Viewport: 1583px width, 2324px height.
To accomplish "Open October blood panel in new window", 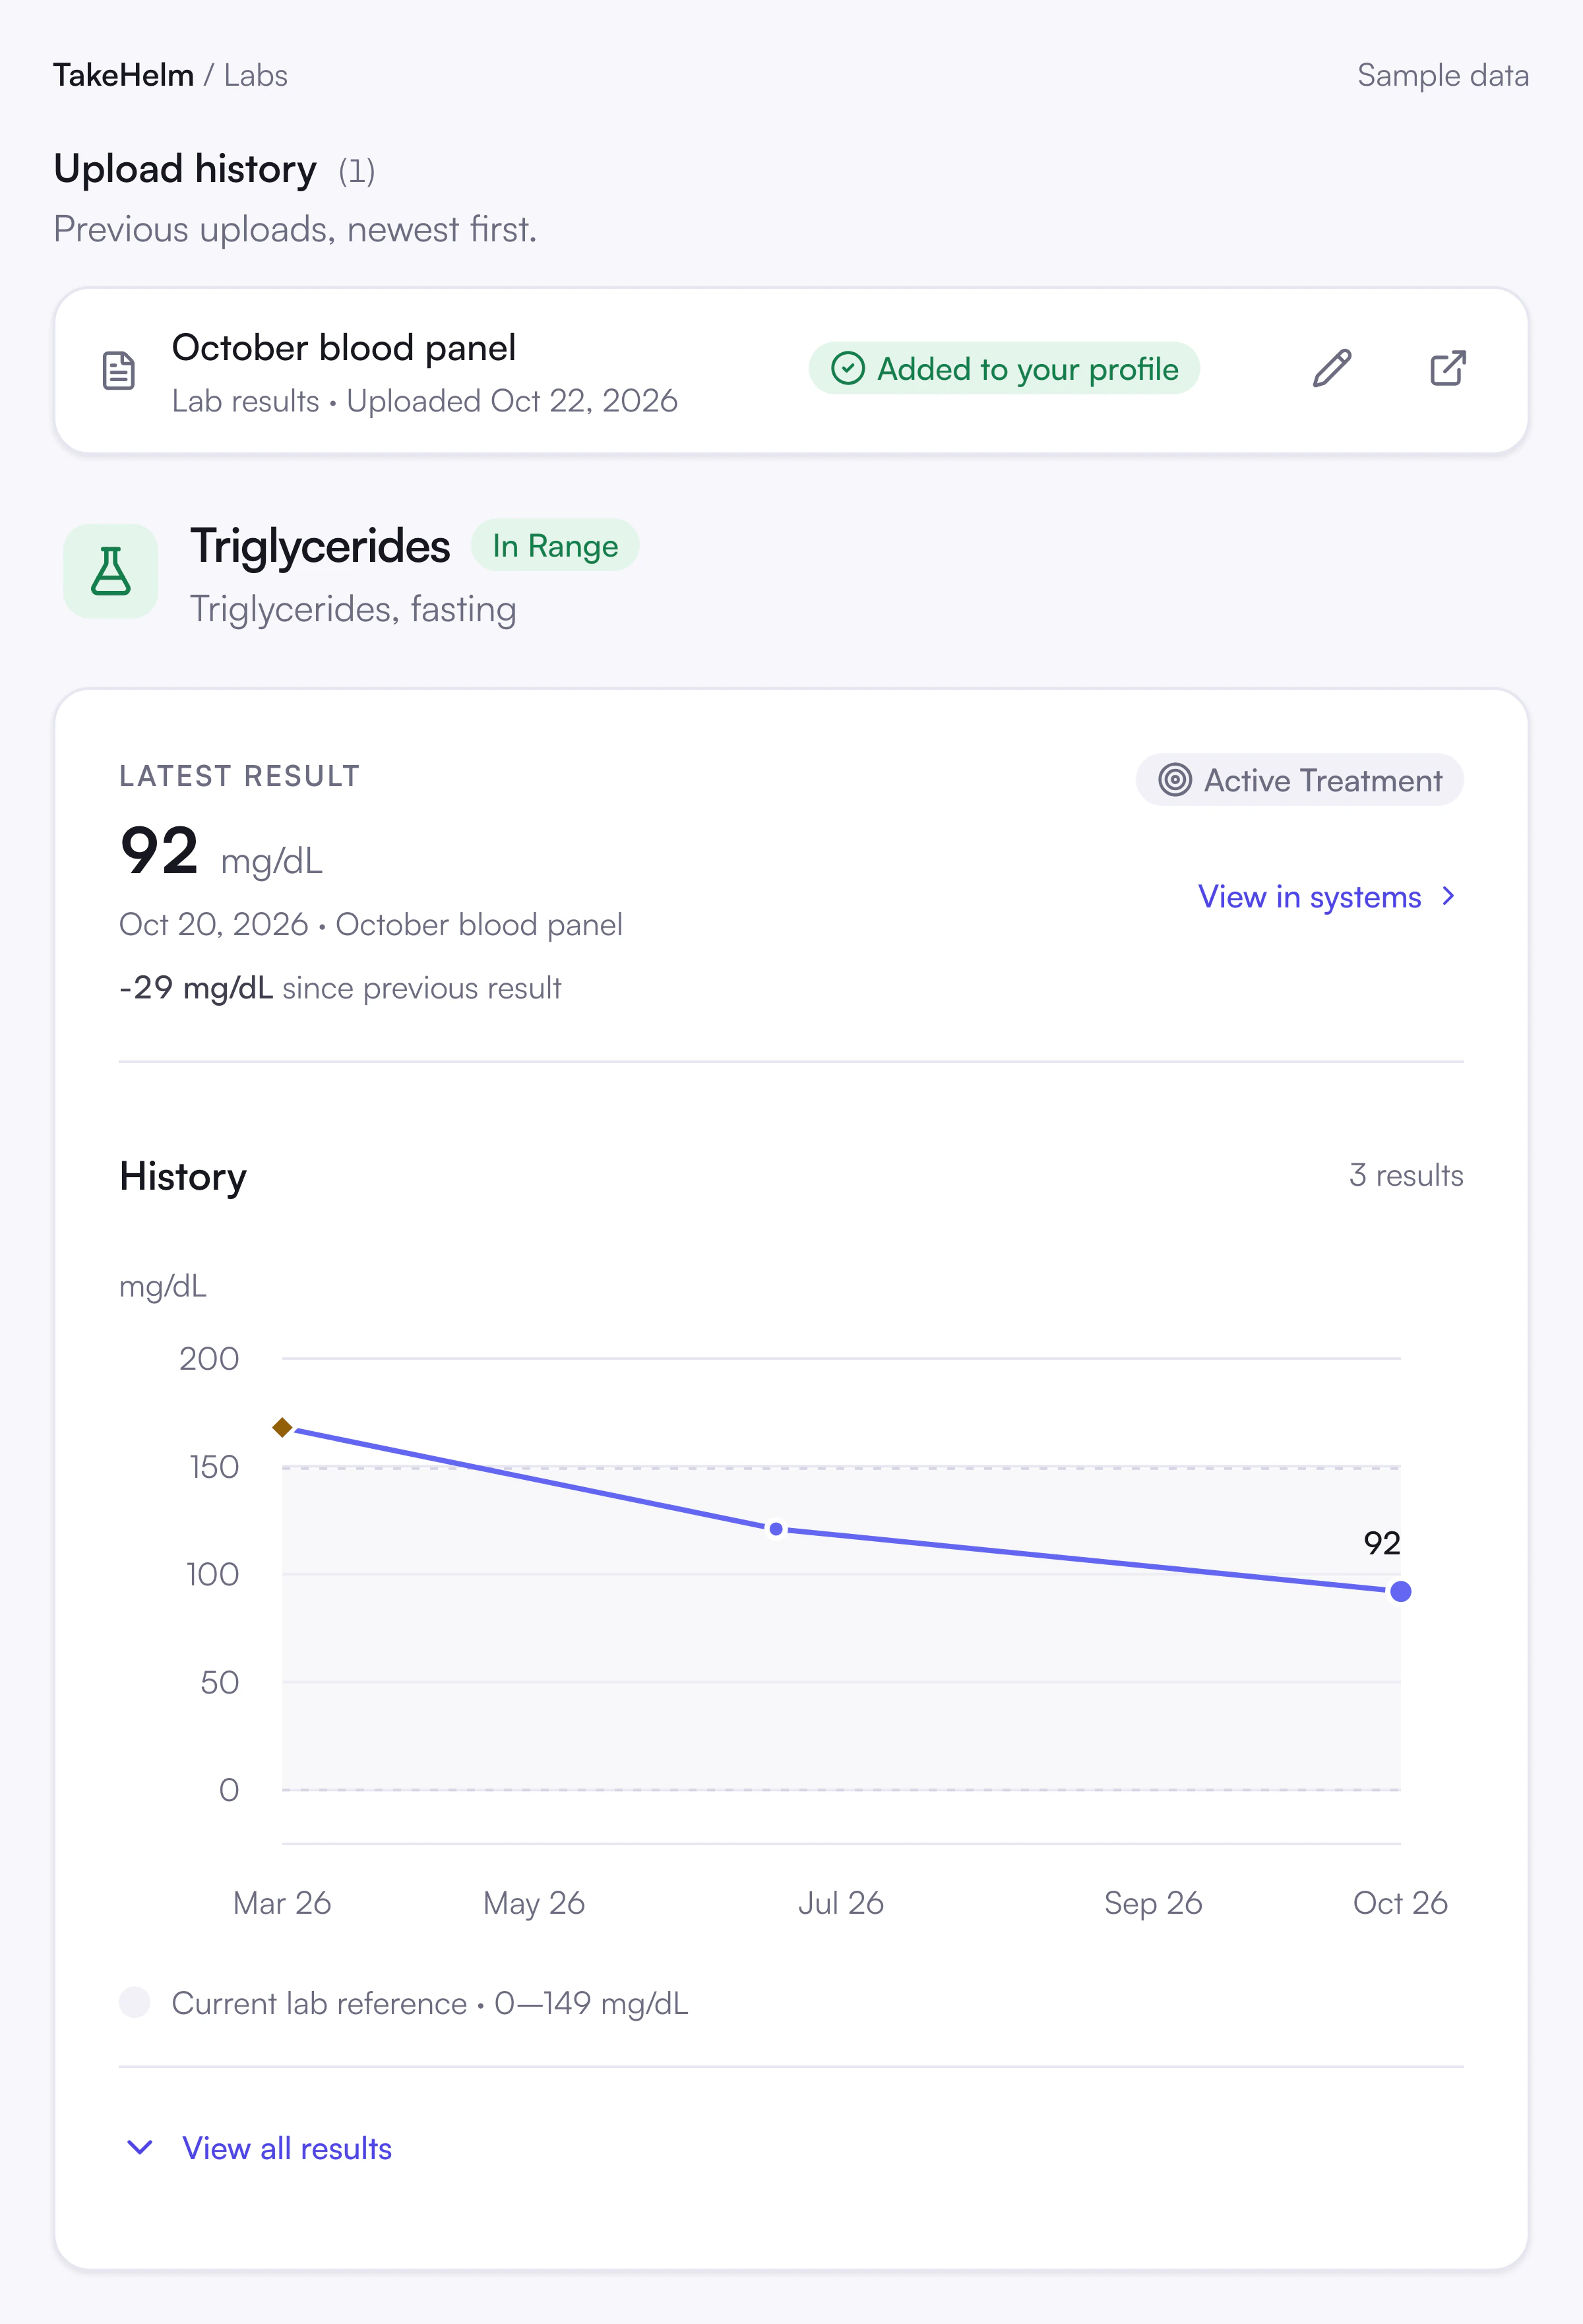I will 1447,369.
